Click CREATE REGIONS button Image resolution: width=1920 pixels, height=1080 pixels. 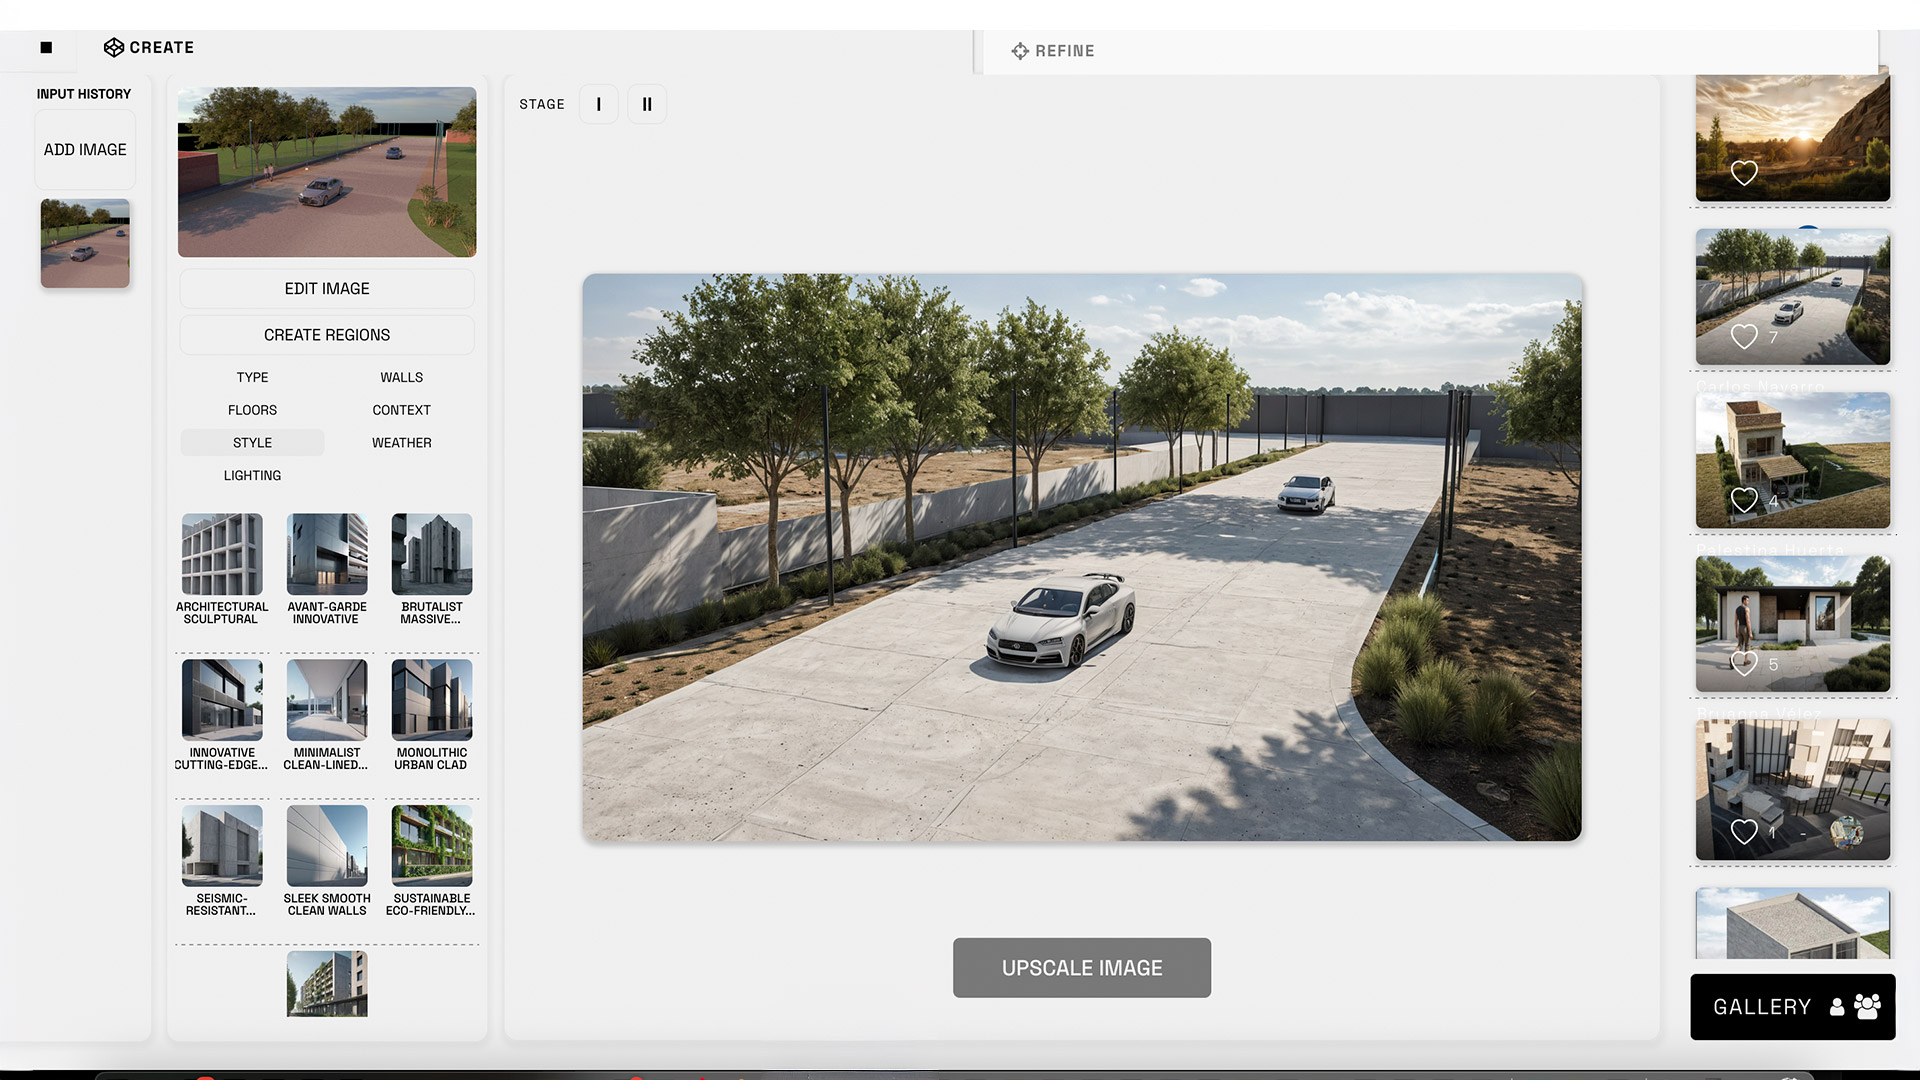pyautogui.click(x=327, y=335)
